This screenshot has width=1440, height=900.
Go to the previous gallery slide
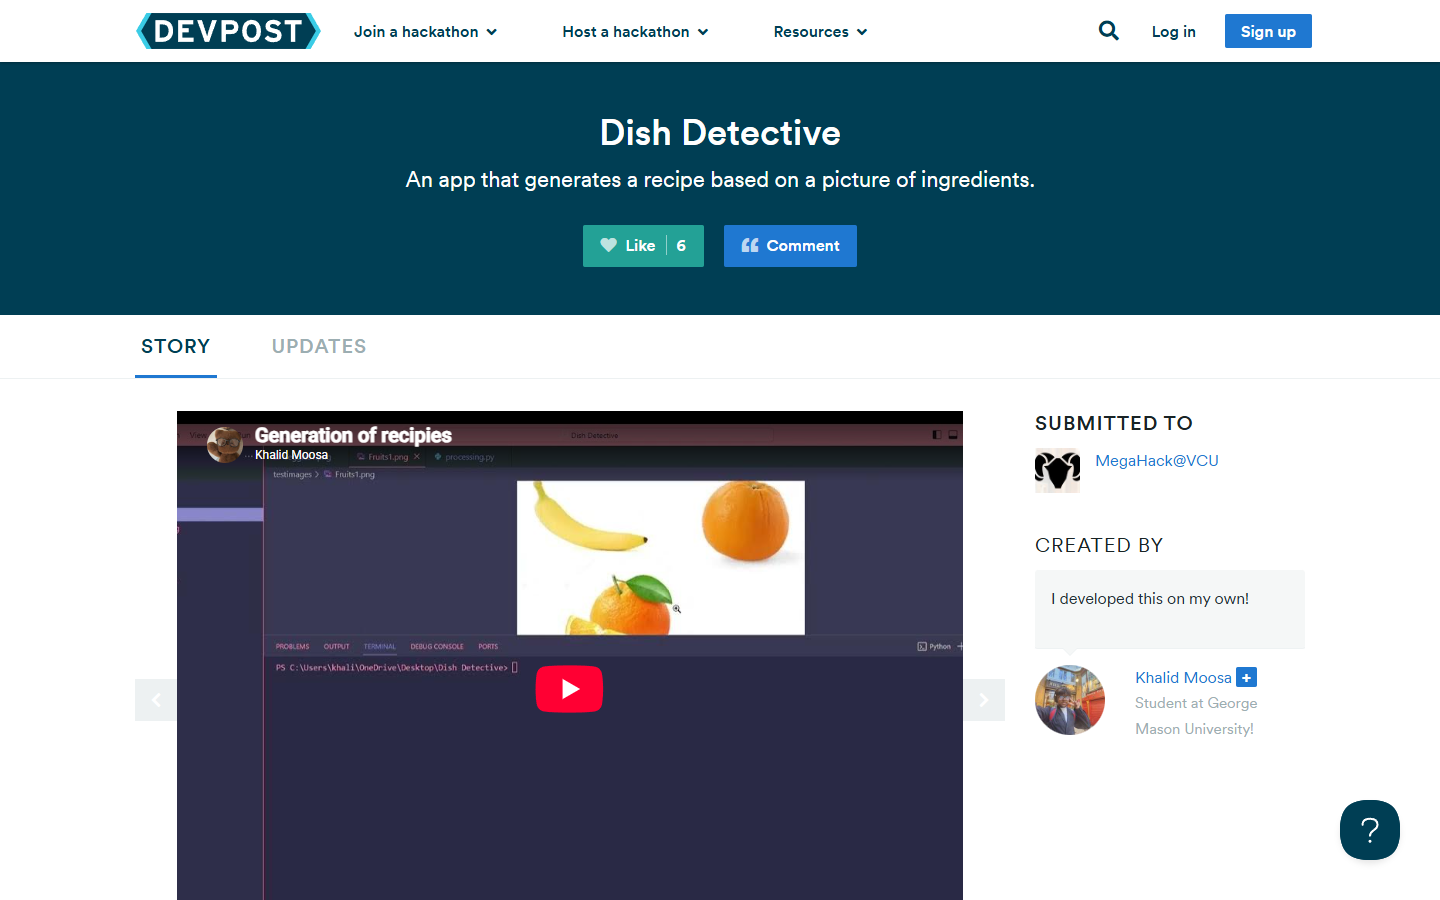[156, 700]
